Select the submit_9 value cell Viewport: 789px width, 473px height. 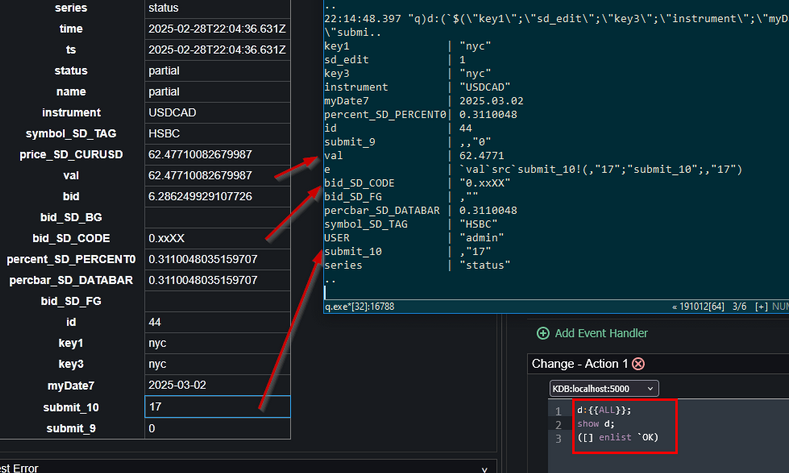tap(217, 428)
